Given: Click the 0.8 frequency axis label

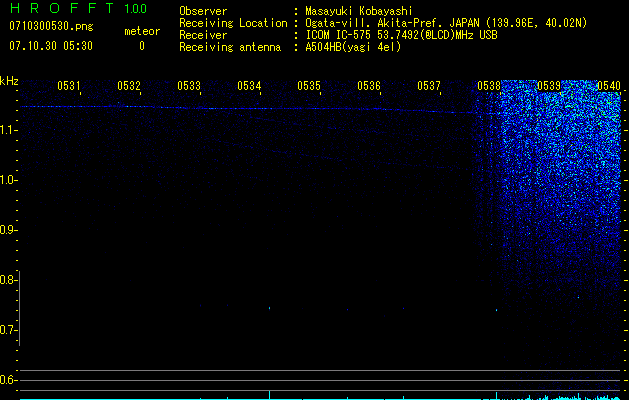Looking at the screenshot, I should [8, 280].
